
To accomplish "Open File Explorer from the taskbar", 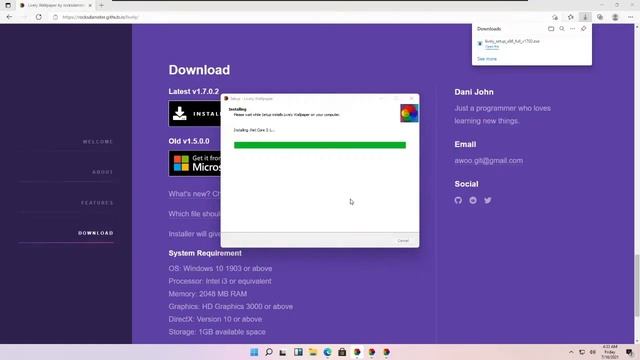I will tap(313, 352).
